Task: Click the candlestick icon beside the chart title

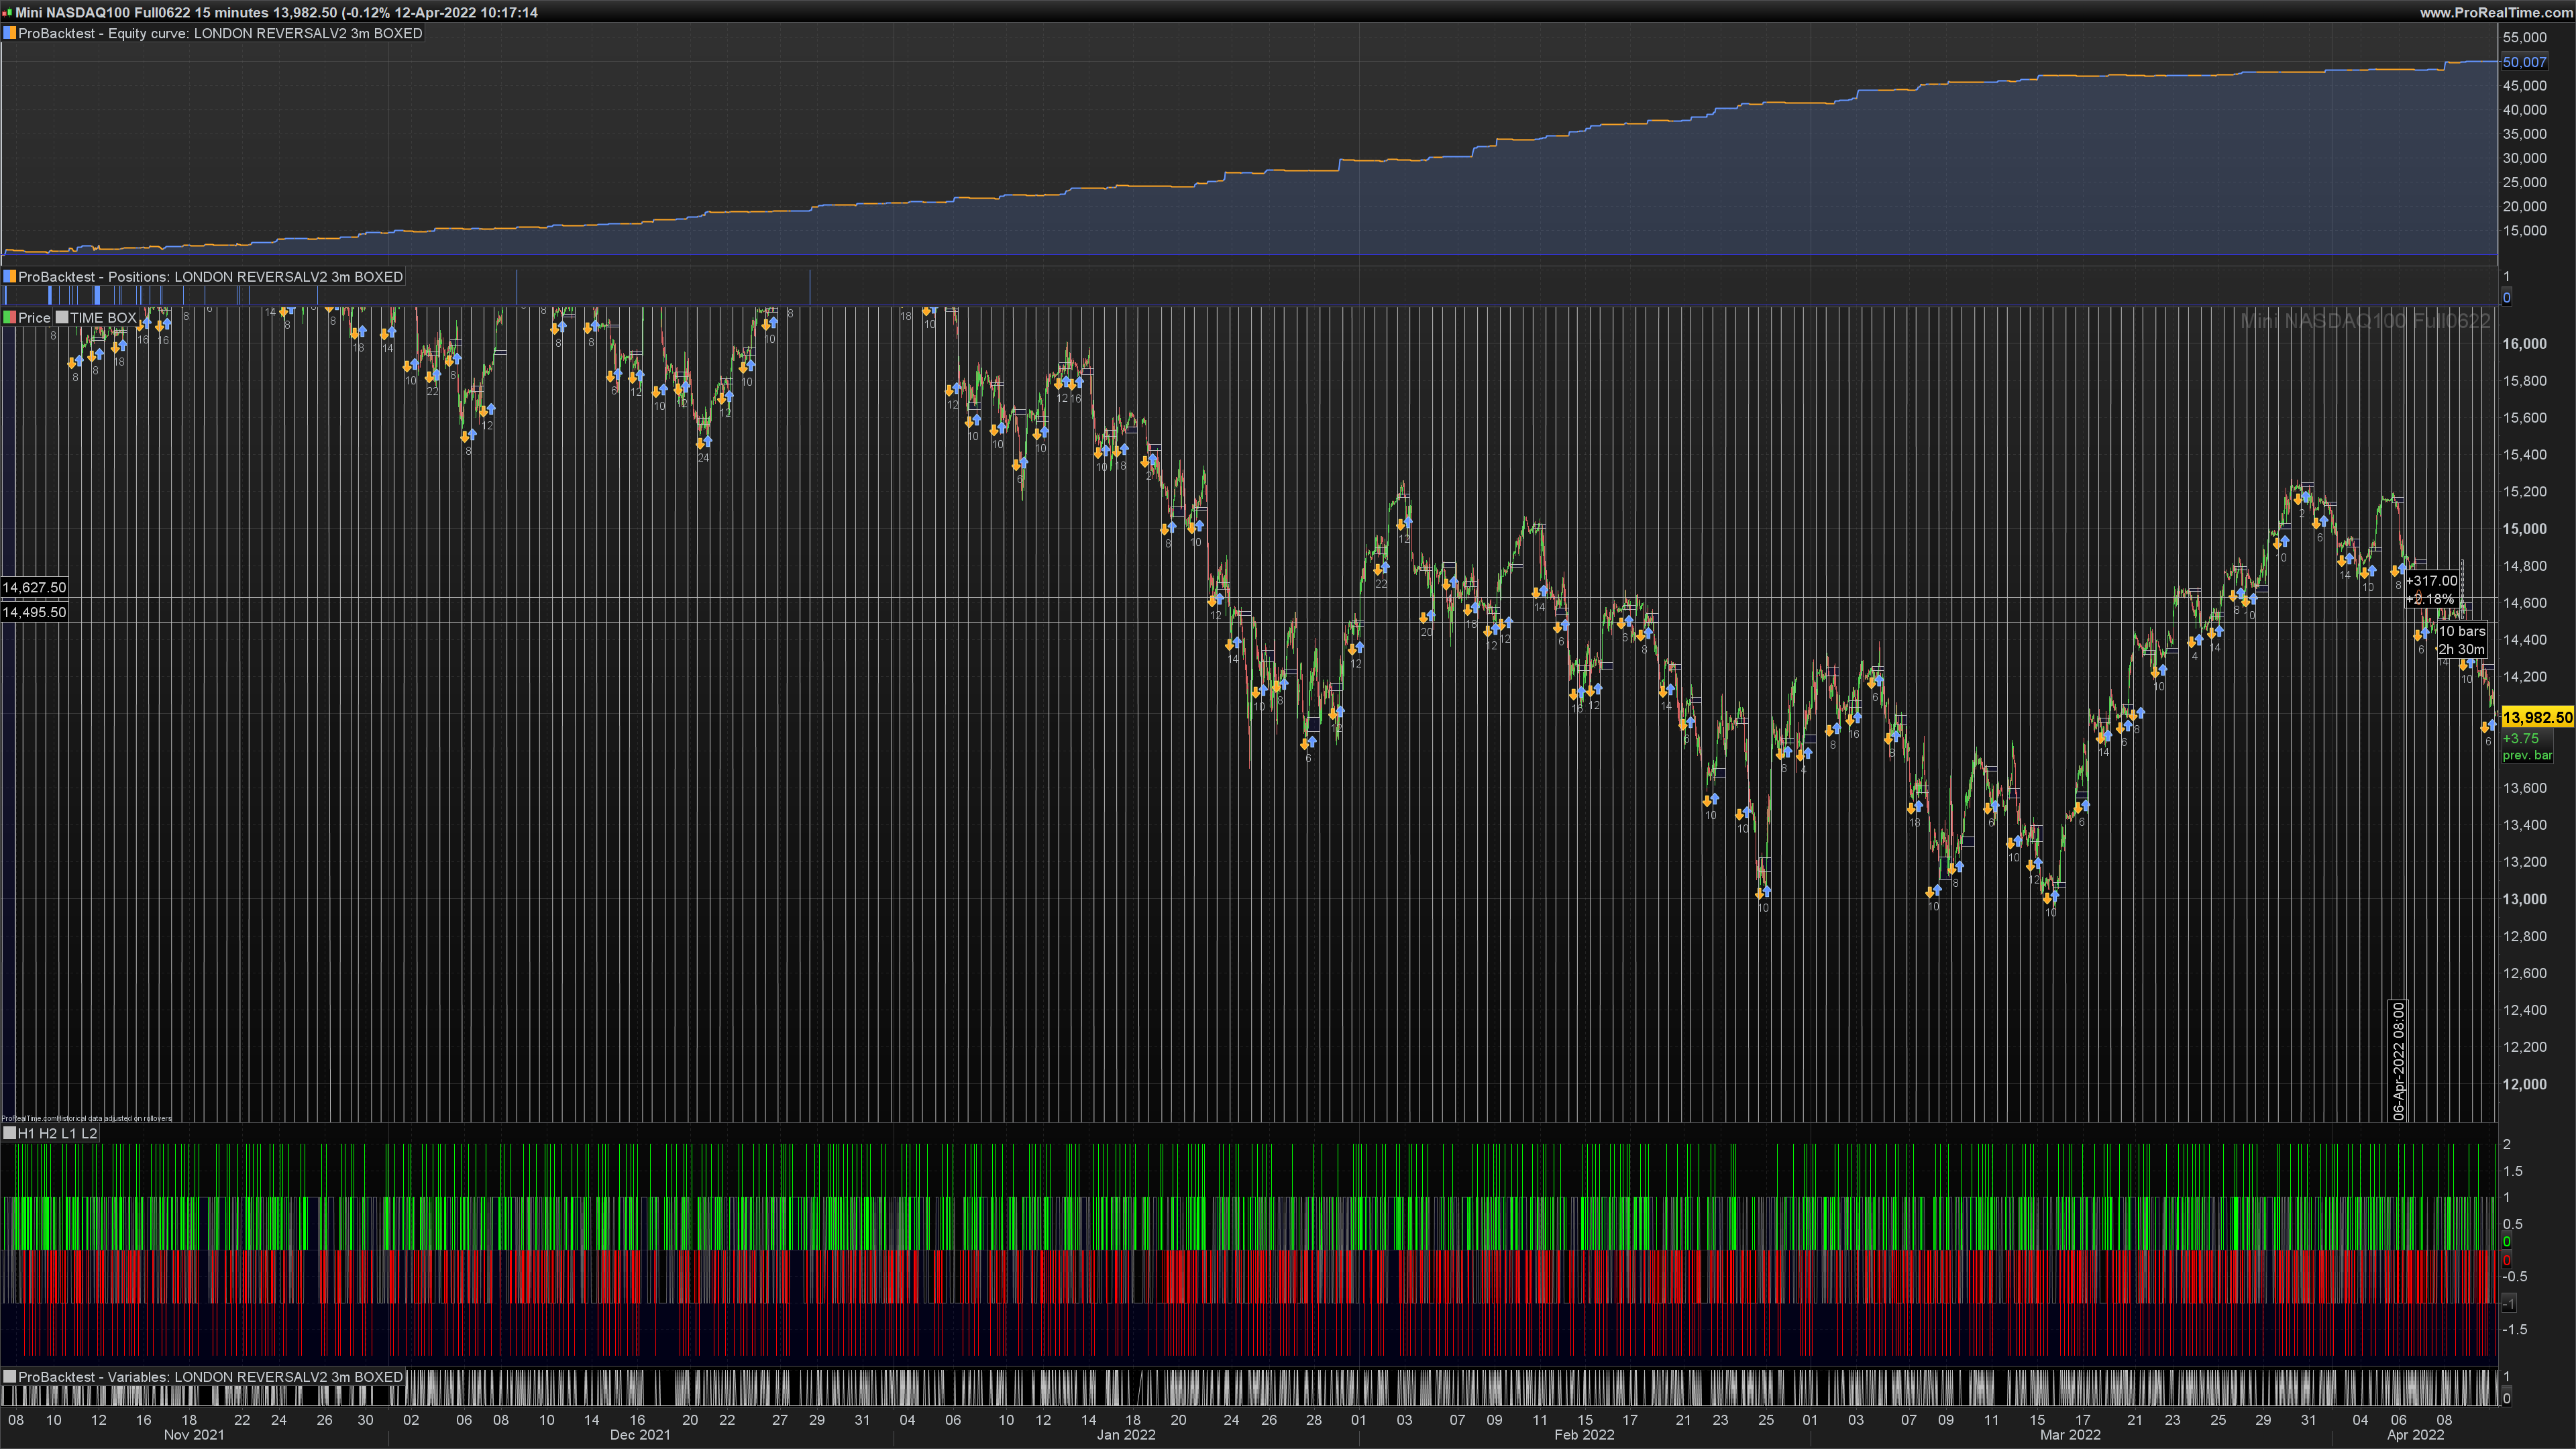Action: point(8,13)
